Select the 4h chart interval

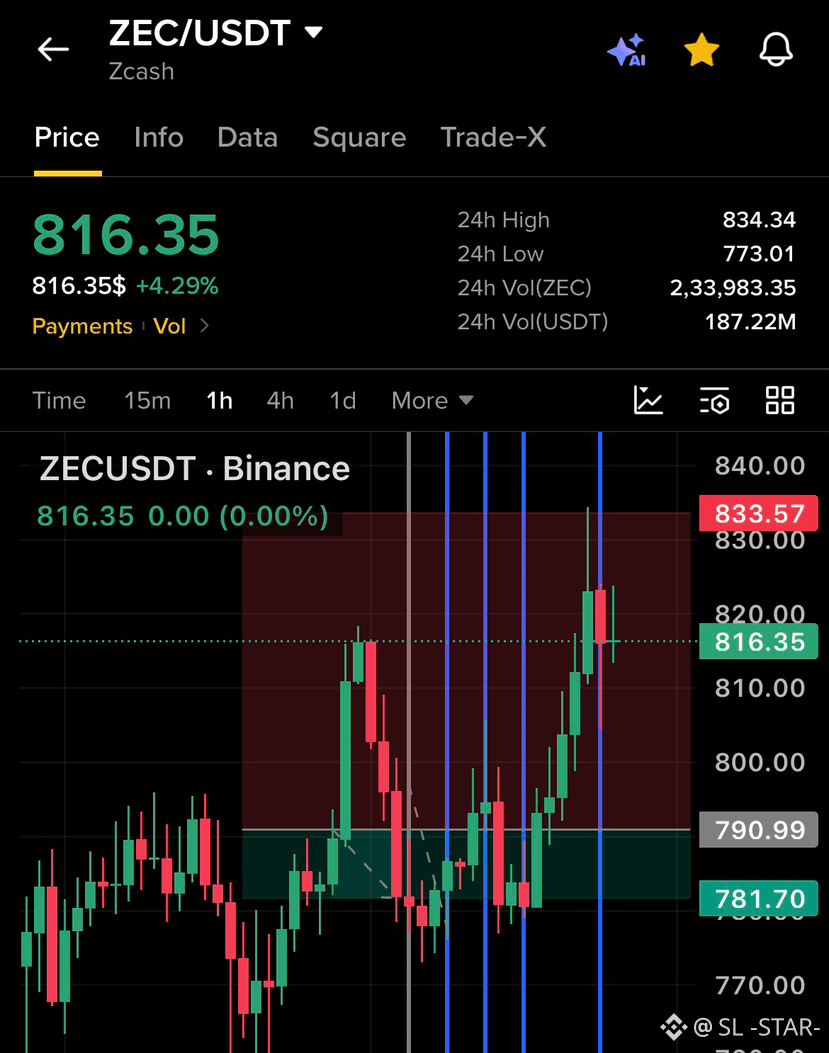pyautogui.click(x=280, y=400)
